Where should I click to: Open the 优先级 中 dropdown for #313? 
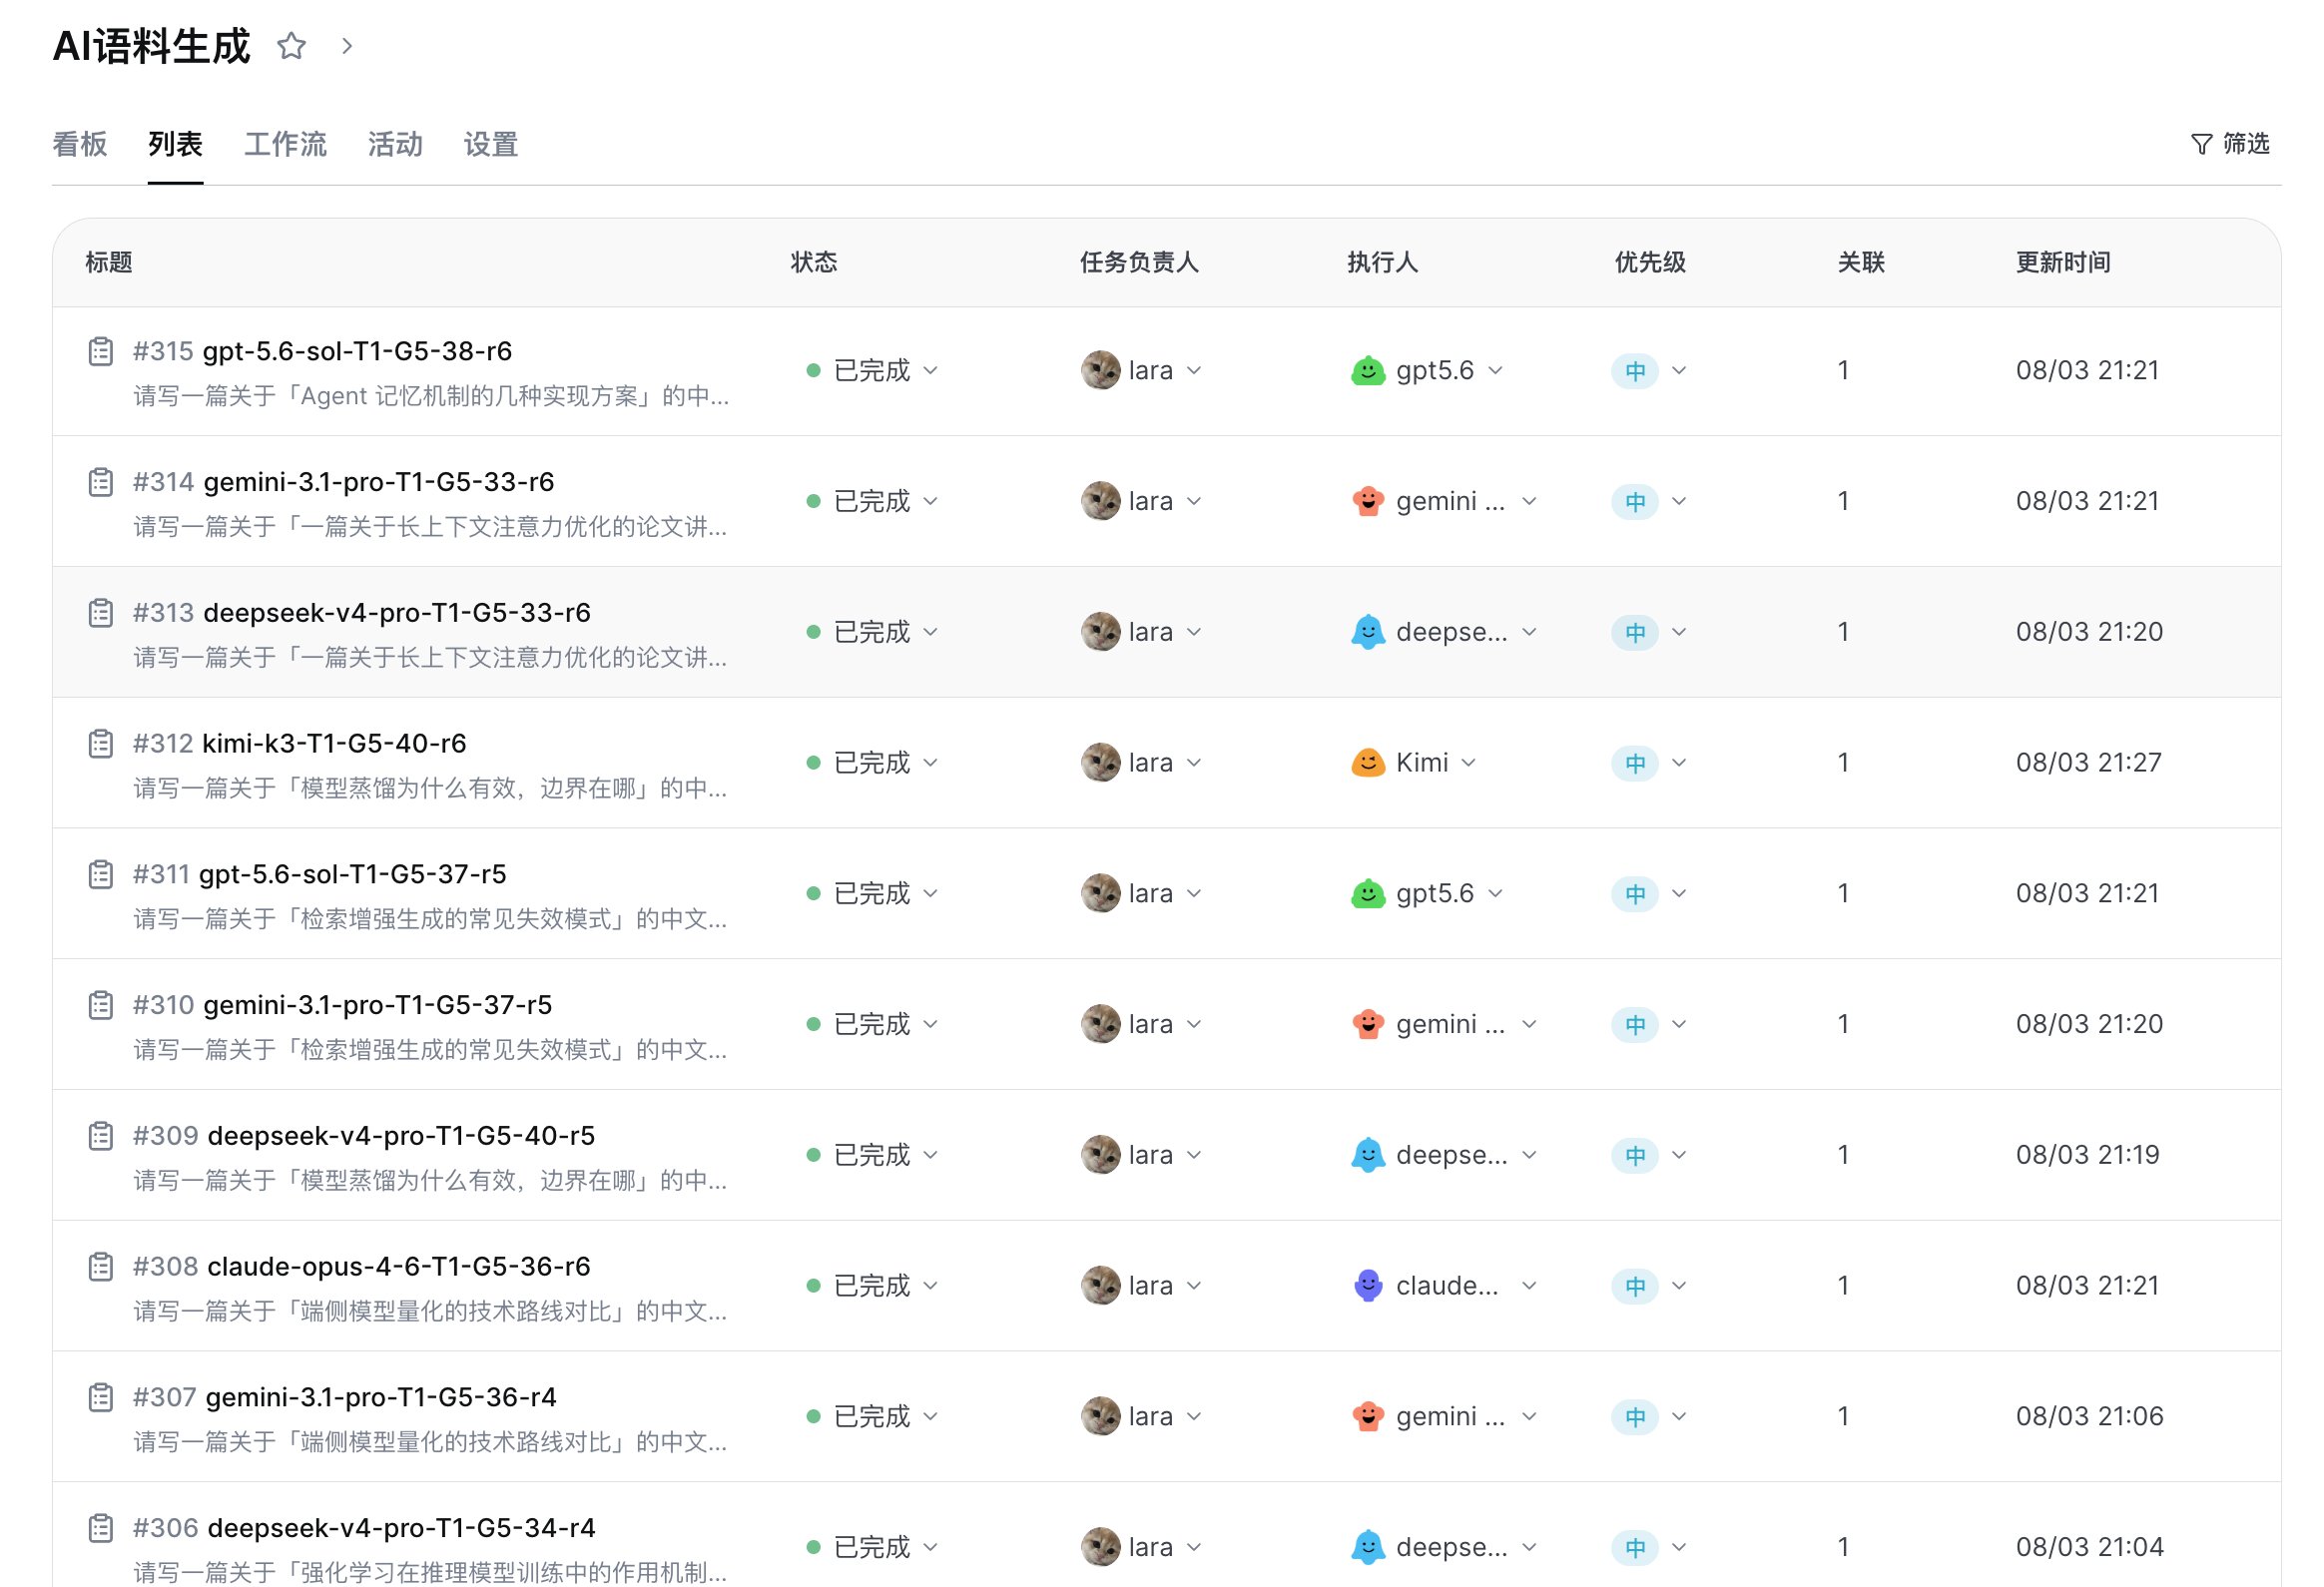1679,632
